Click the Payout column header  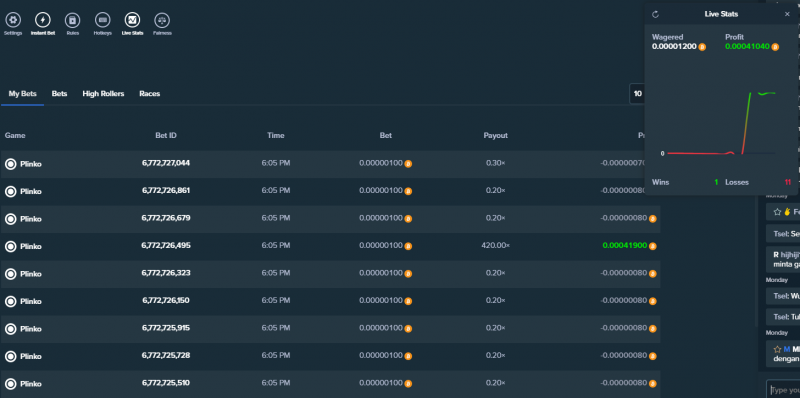point(495,136)
